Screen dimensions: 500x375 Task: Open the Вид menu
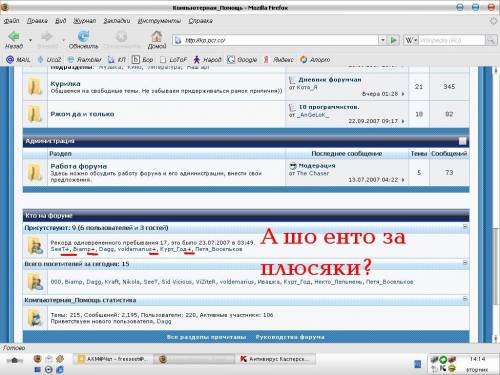point(60,21)
